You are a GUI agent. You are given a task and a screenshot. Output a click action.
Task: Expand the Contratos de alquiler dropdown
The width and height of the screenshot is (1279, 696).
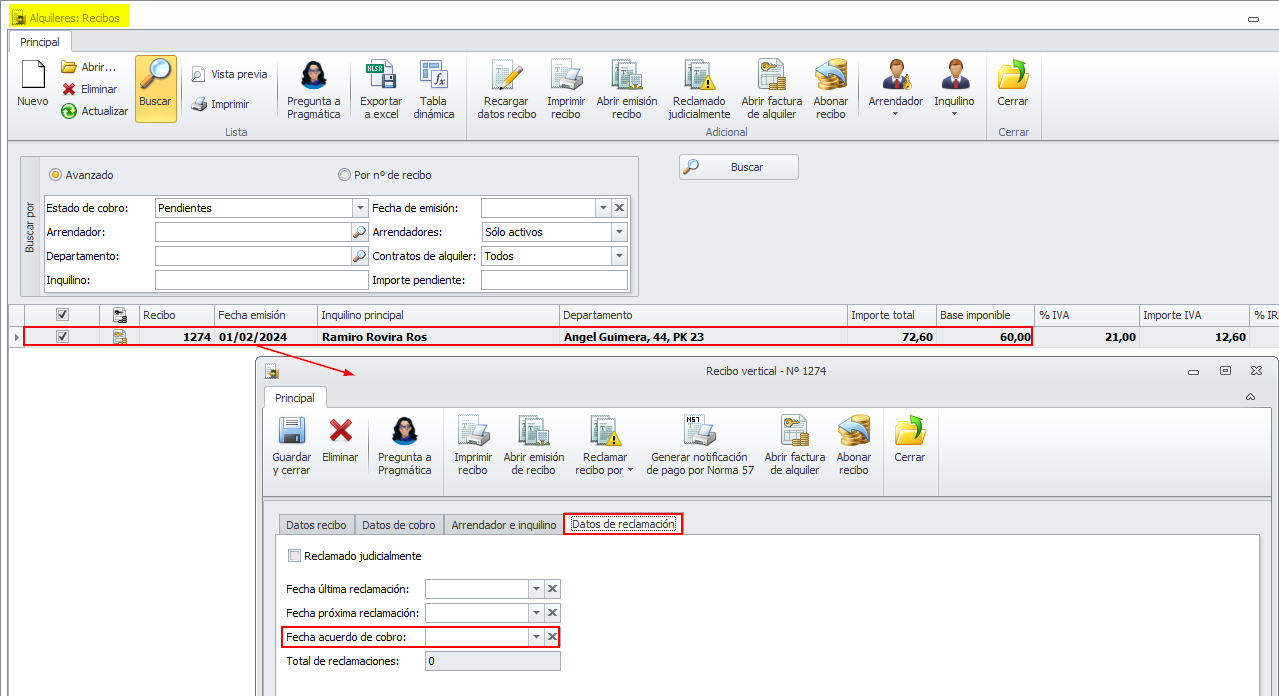click(x=619, y=256)
